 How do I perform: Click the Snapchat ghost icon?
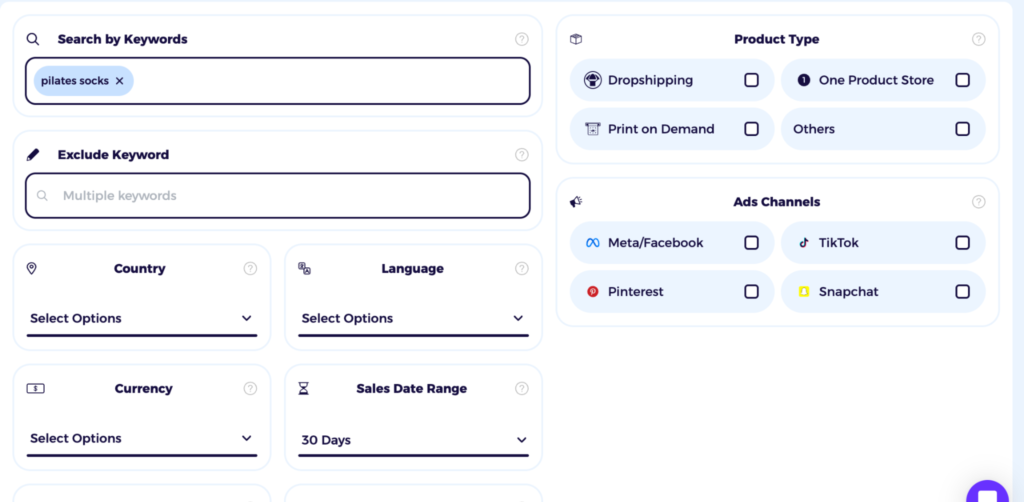803,292
